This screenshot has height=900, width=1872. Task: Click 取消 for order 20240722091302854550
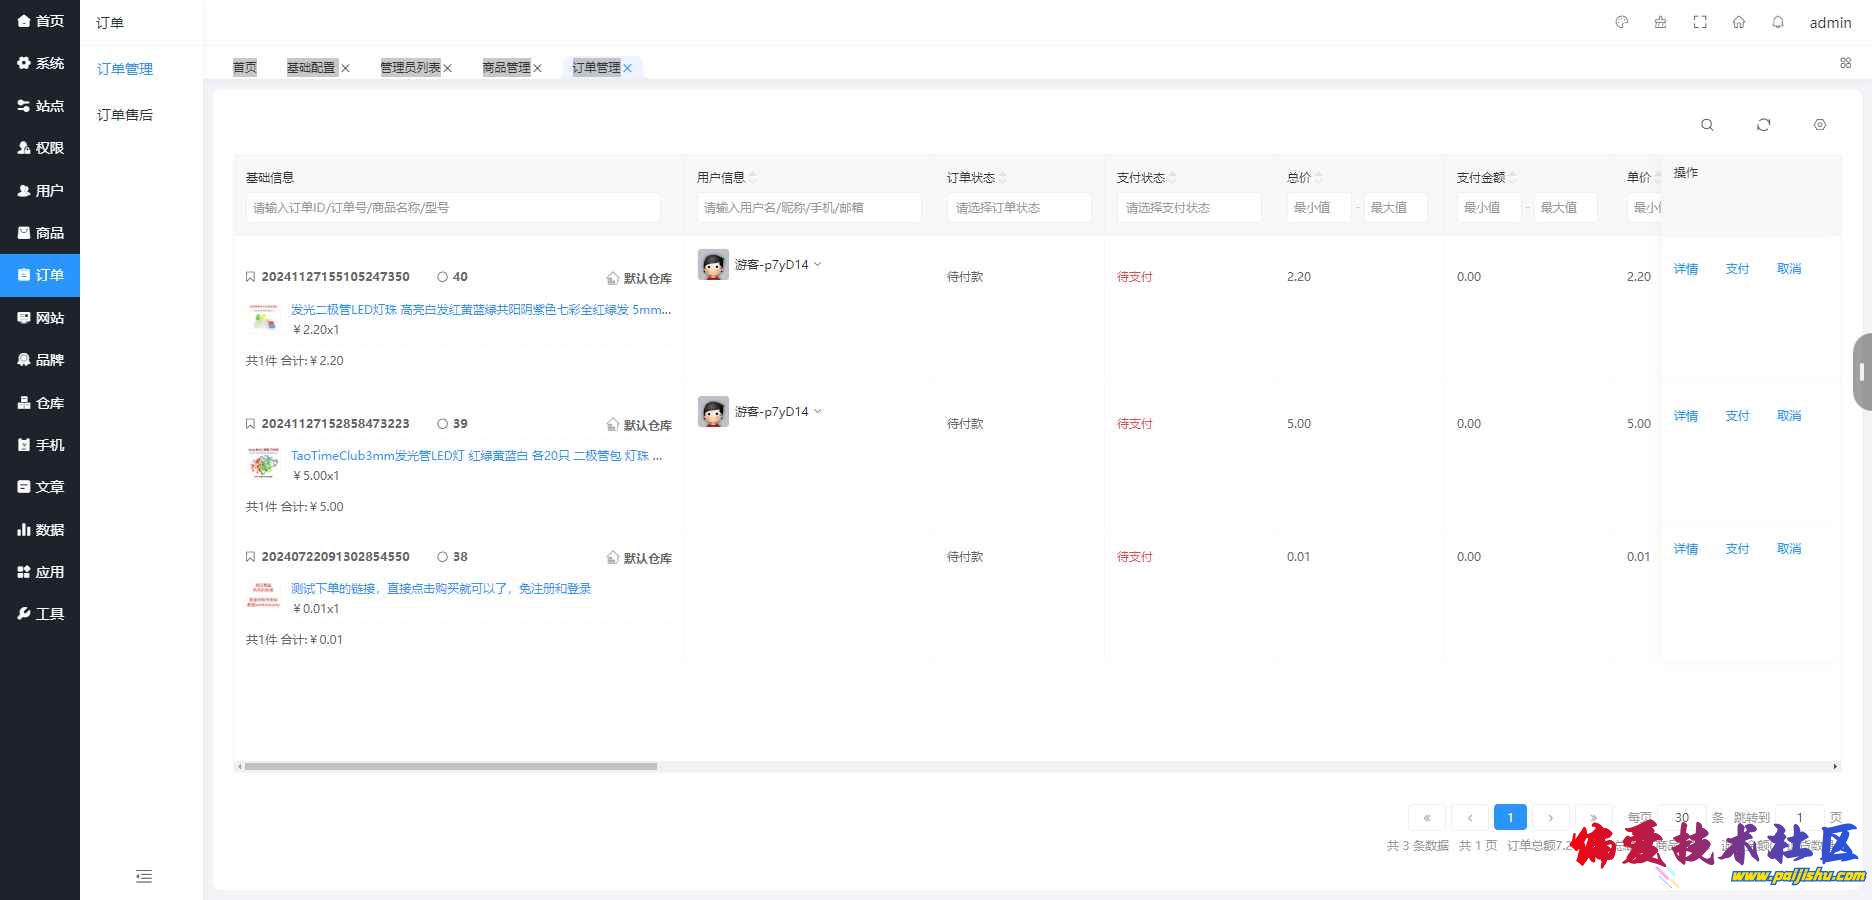1788,549
